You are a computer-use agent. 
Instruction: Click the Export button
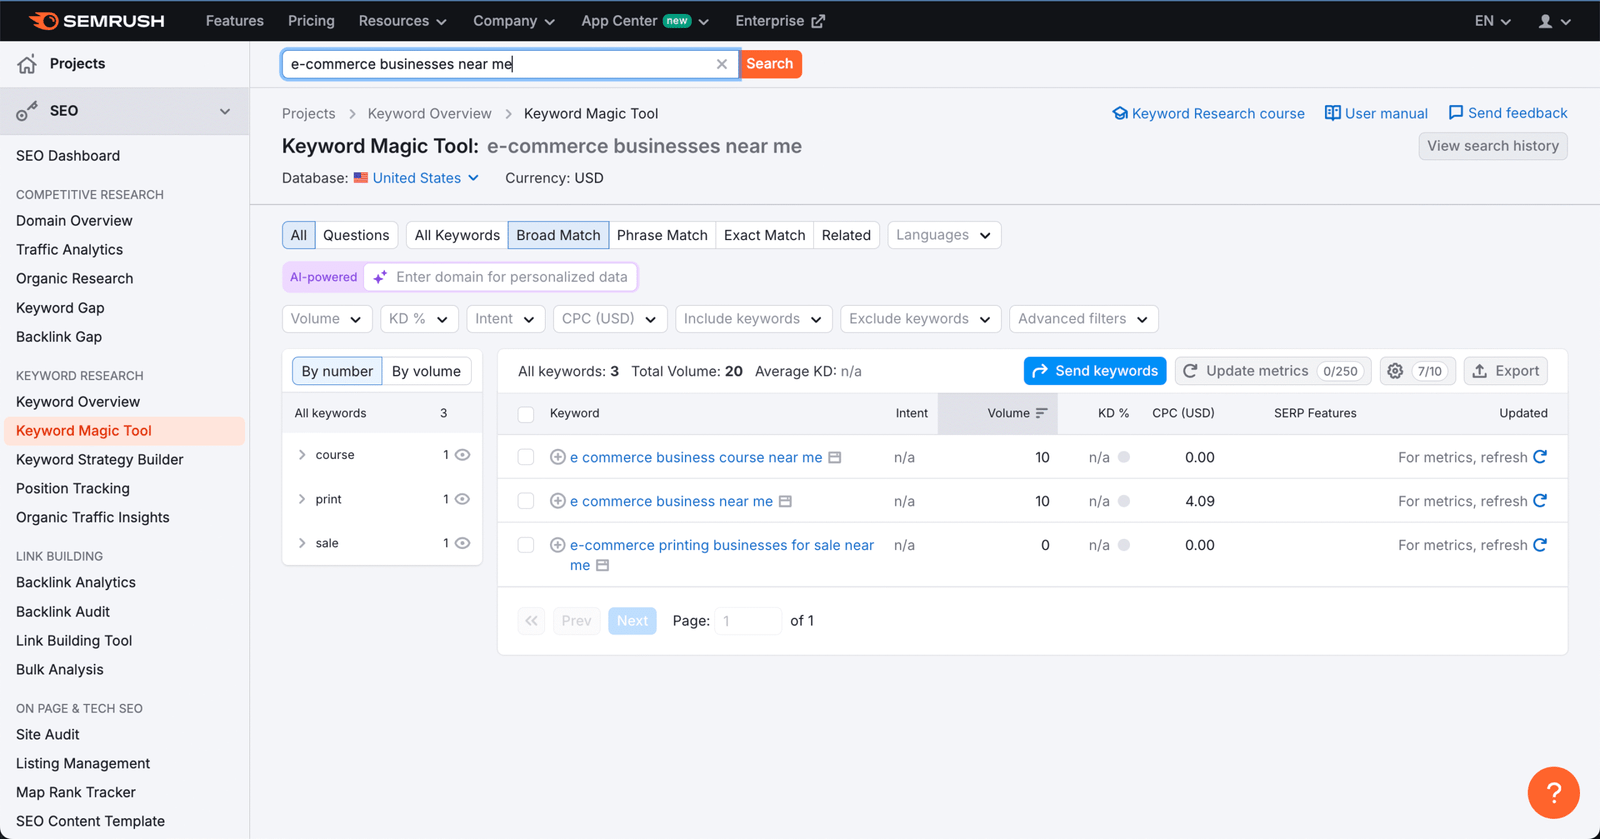coord(1506,371)
